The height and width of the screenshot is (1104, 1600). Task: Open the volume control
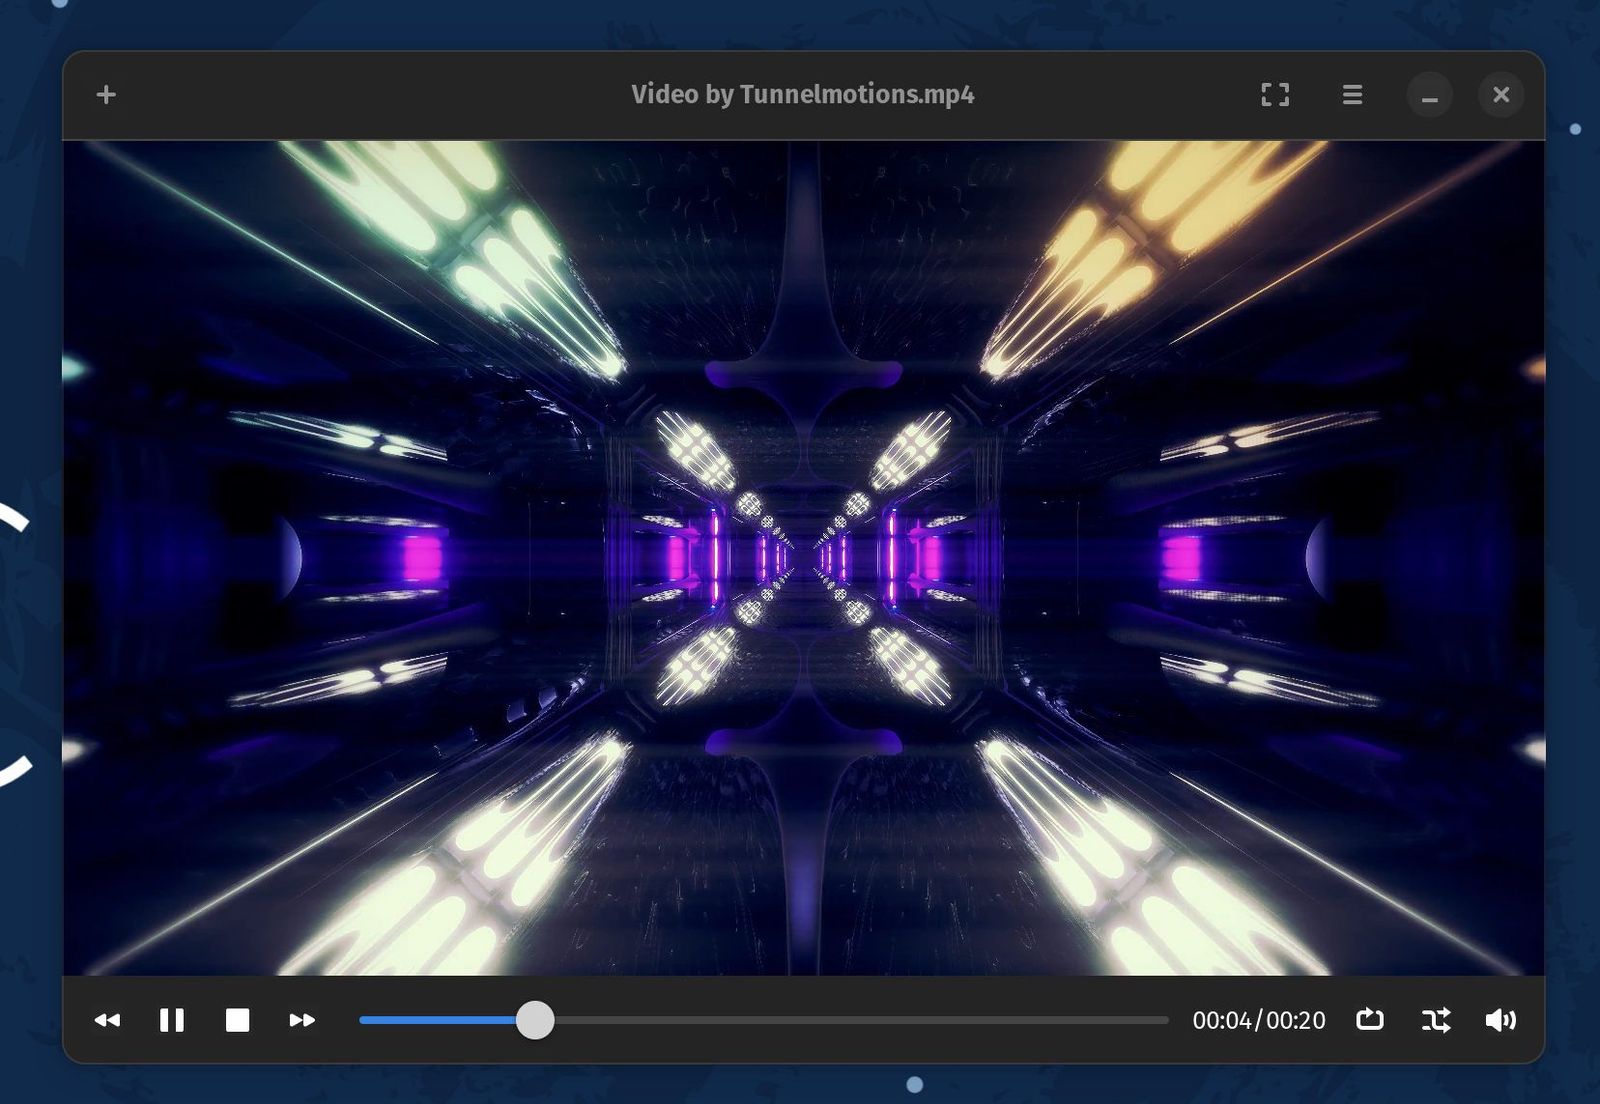pos(1501,1020)
